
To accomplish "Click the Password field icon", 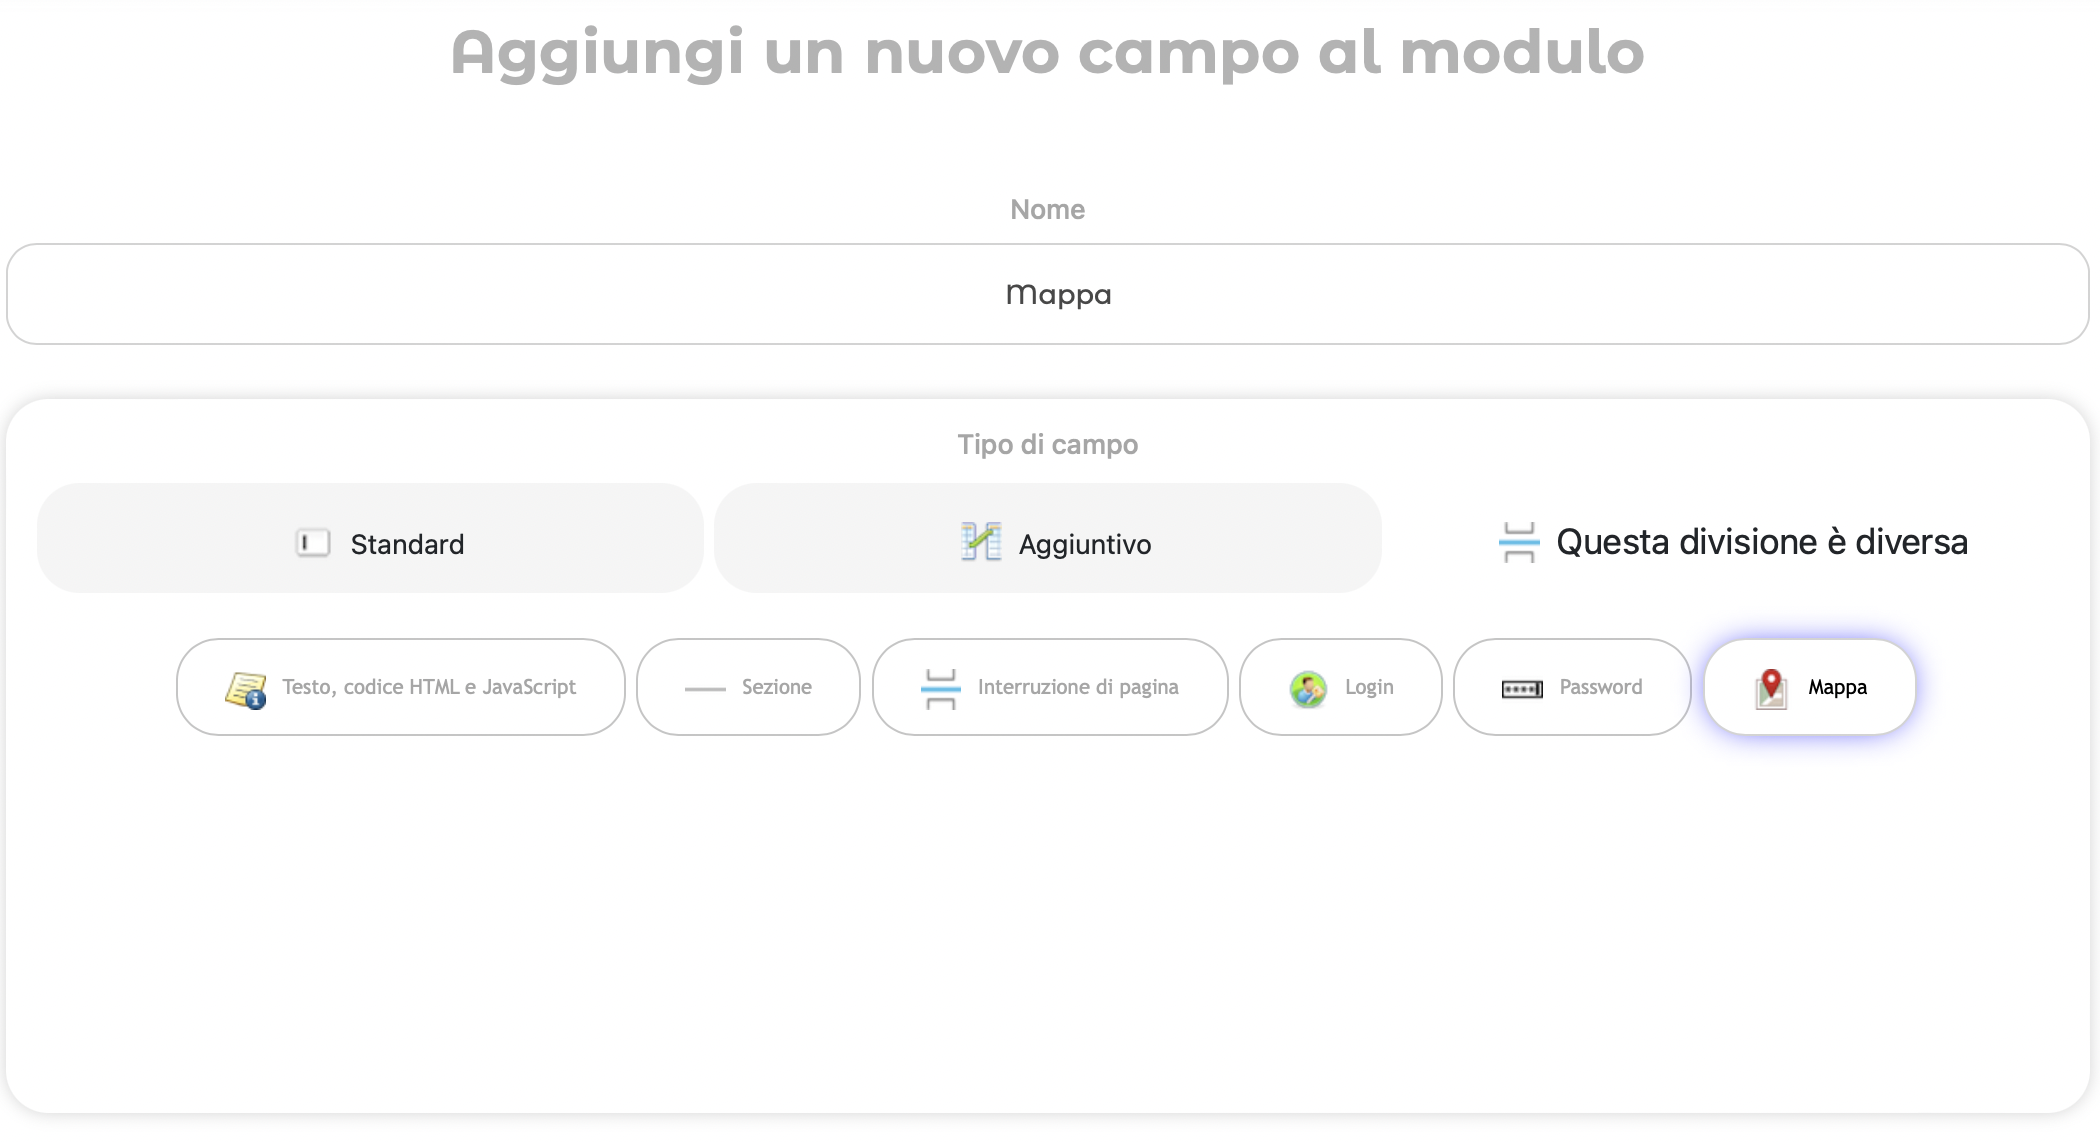I will [x=1522, y=689].
